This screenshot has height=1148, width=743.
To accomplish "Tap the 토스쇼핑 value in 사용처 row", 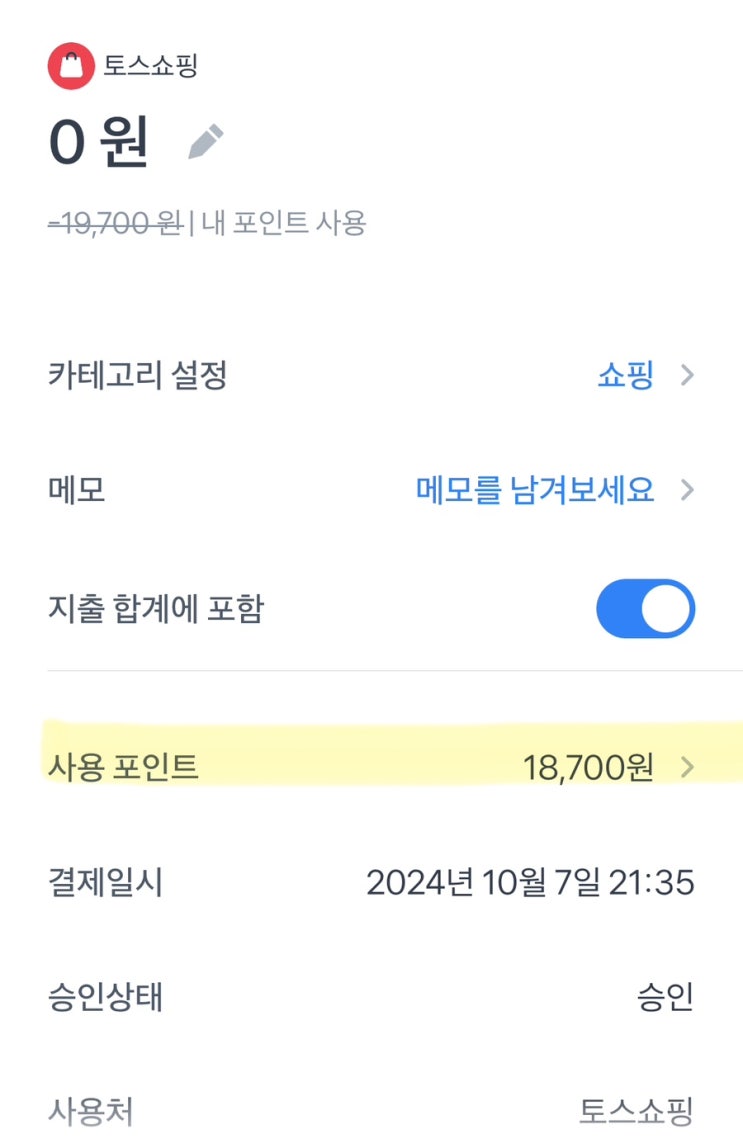I will pyautogui.click(x=636, y=1110).
